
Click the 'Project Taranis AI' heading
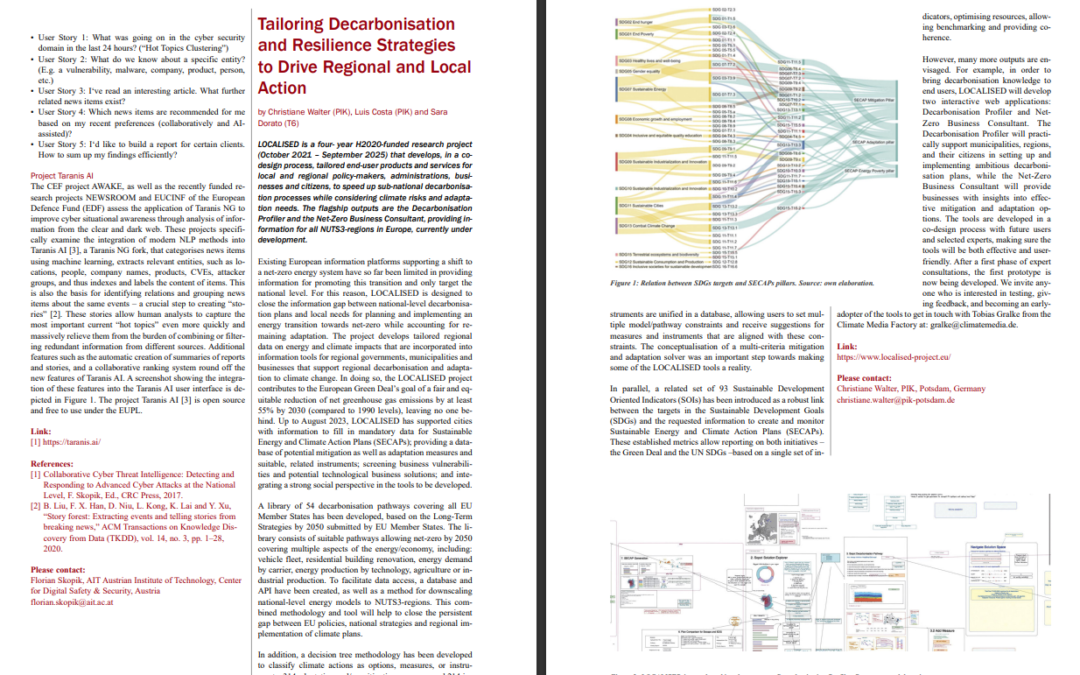tap(62, 176)
